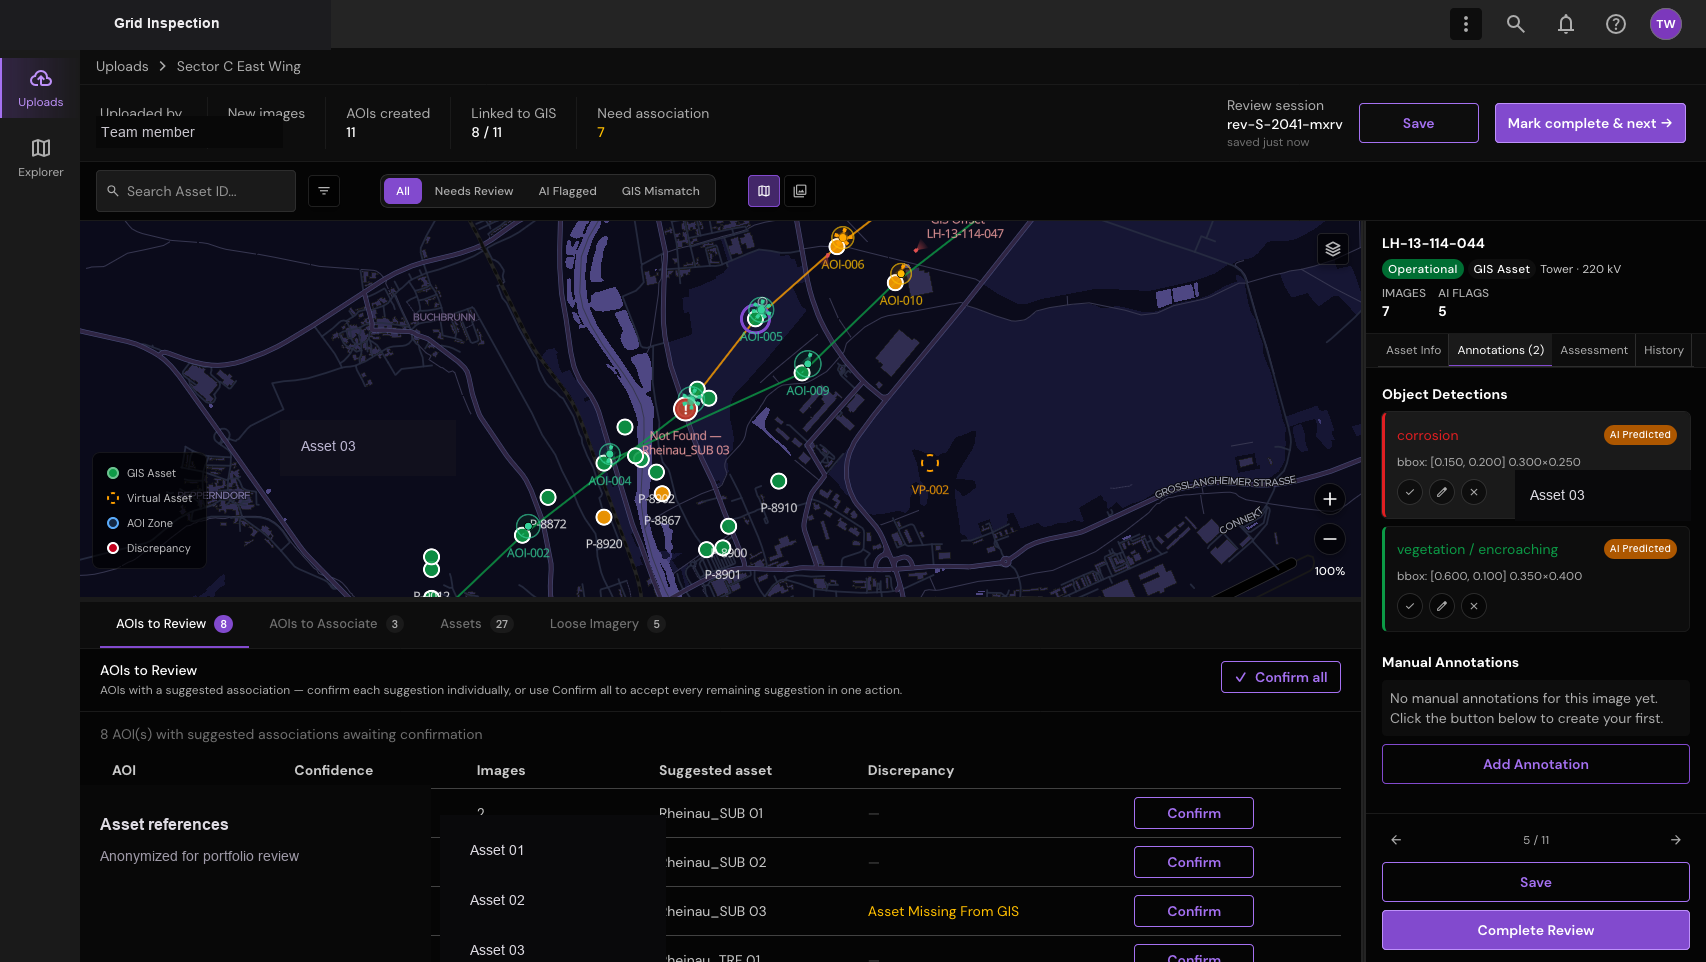Click the Uploads breadcrumb link
This screenshot has height=962, width=1706.
[122, 66]
